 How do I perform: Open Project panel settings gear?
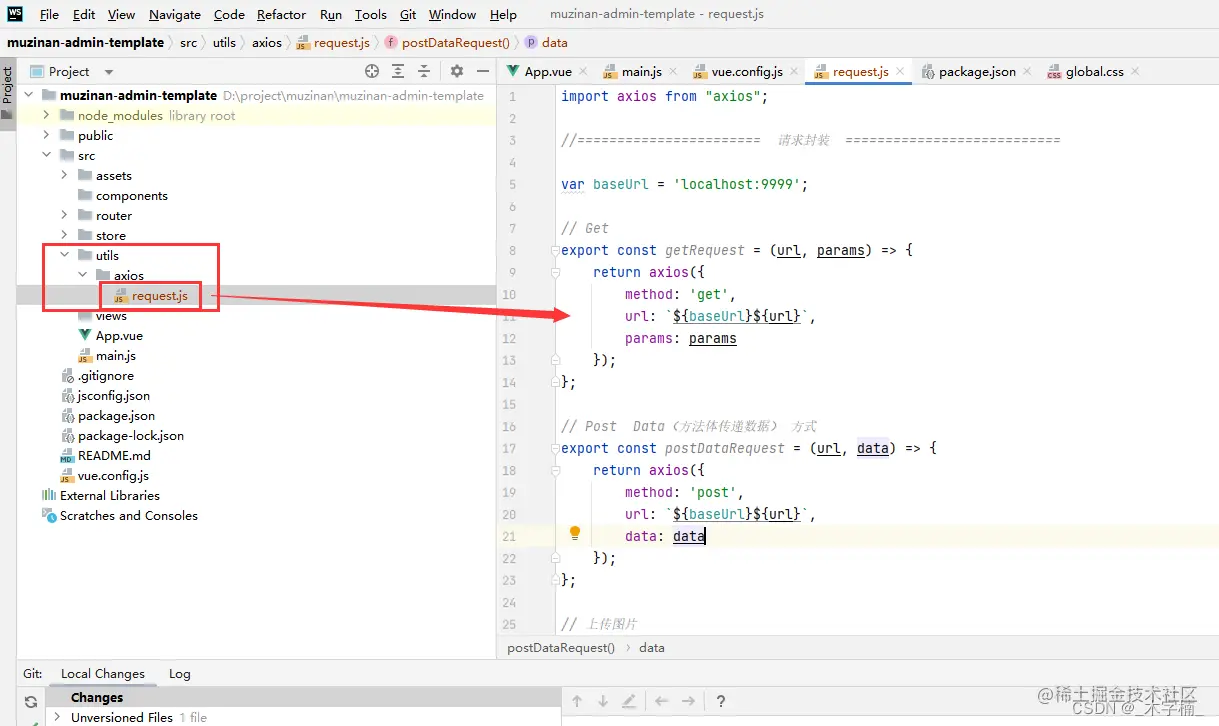point(457,71)
